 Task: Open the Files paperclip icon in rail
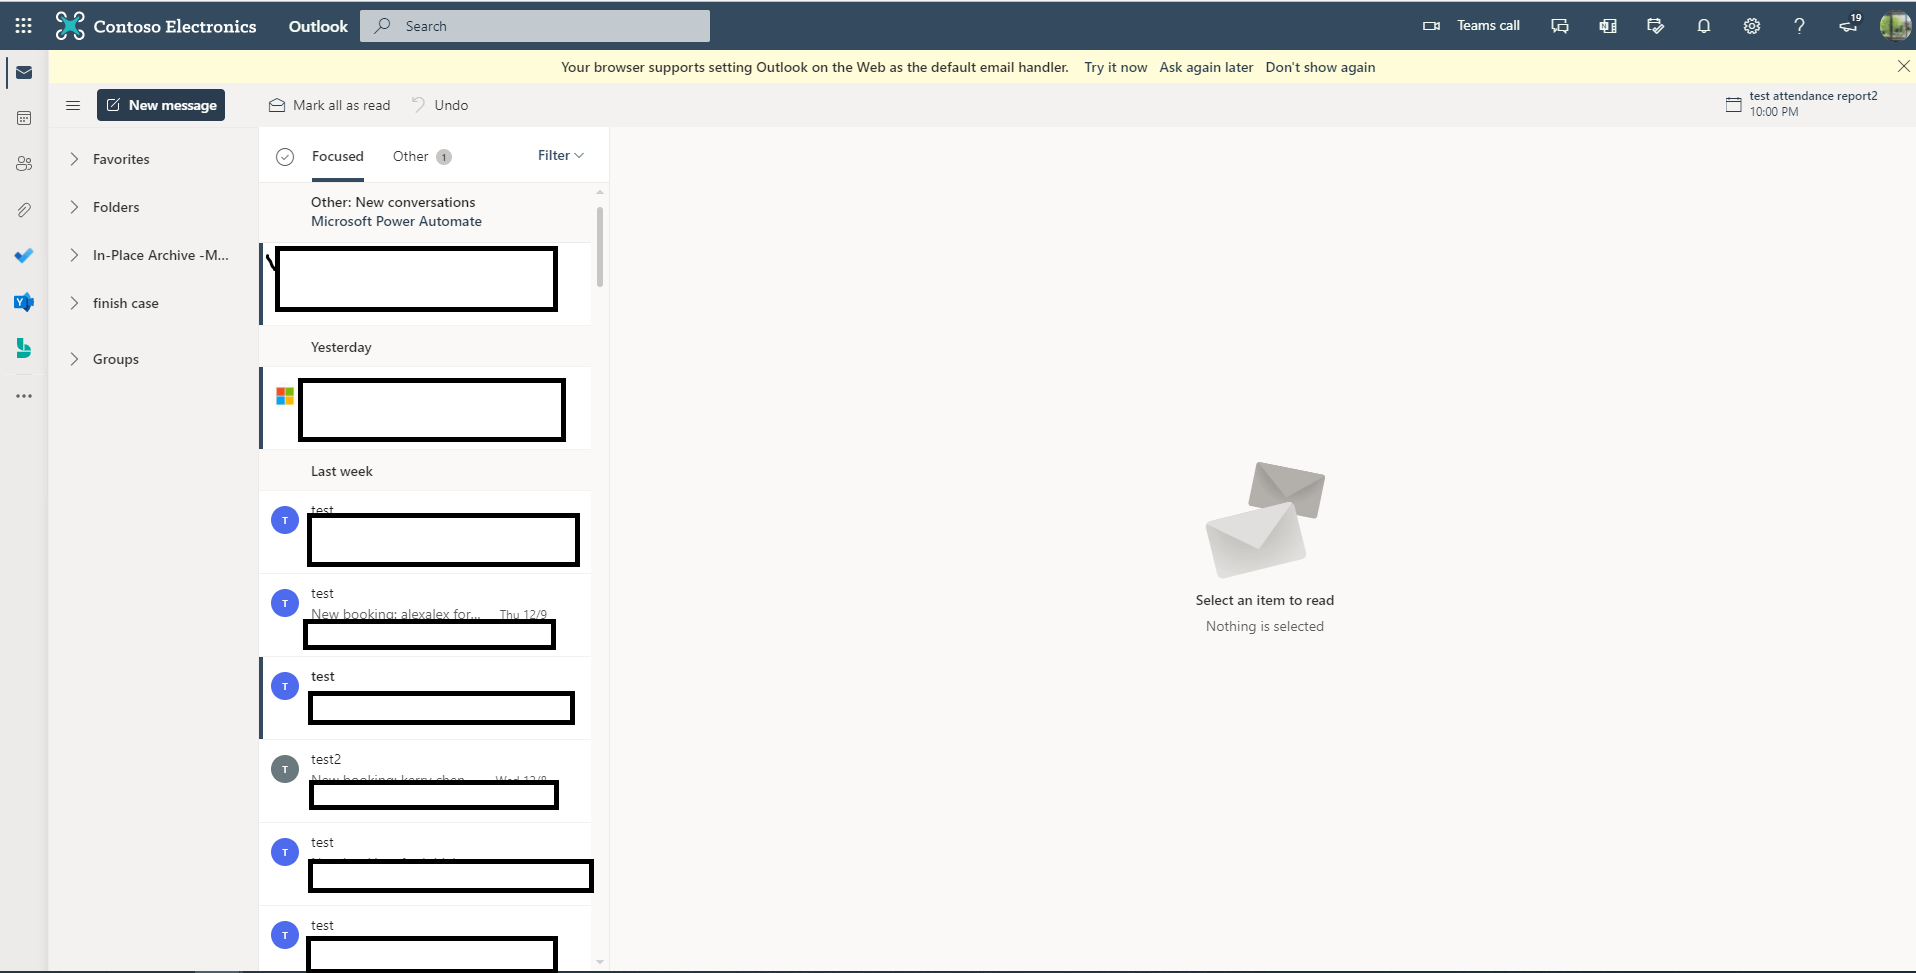coord(24,210)
